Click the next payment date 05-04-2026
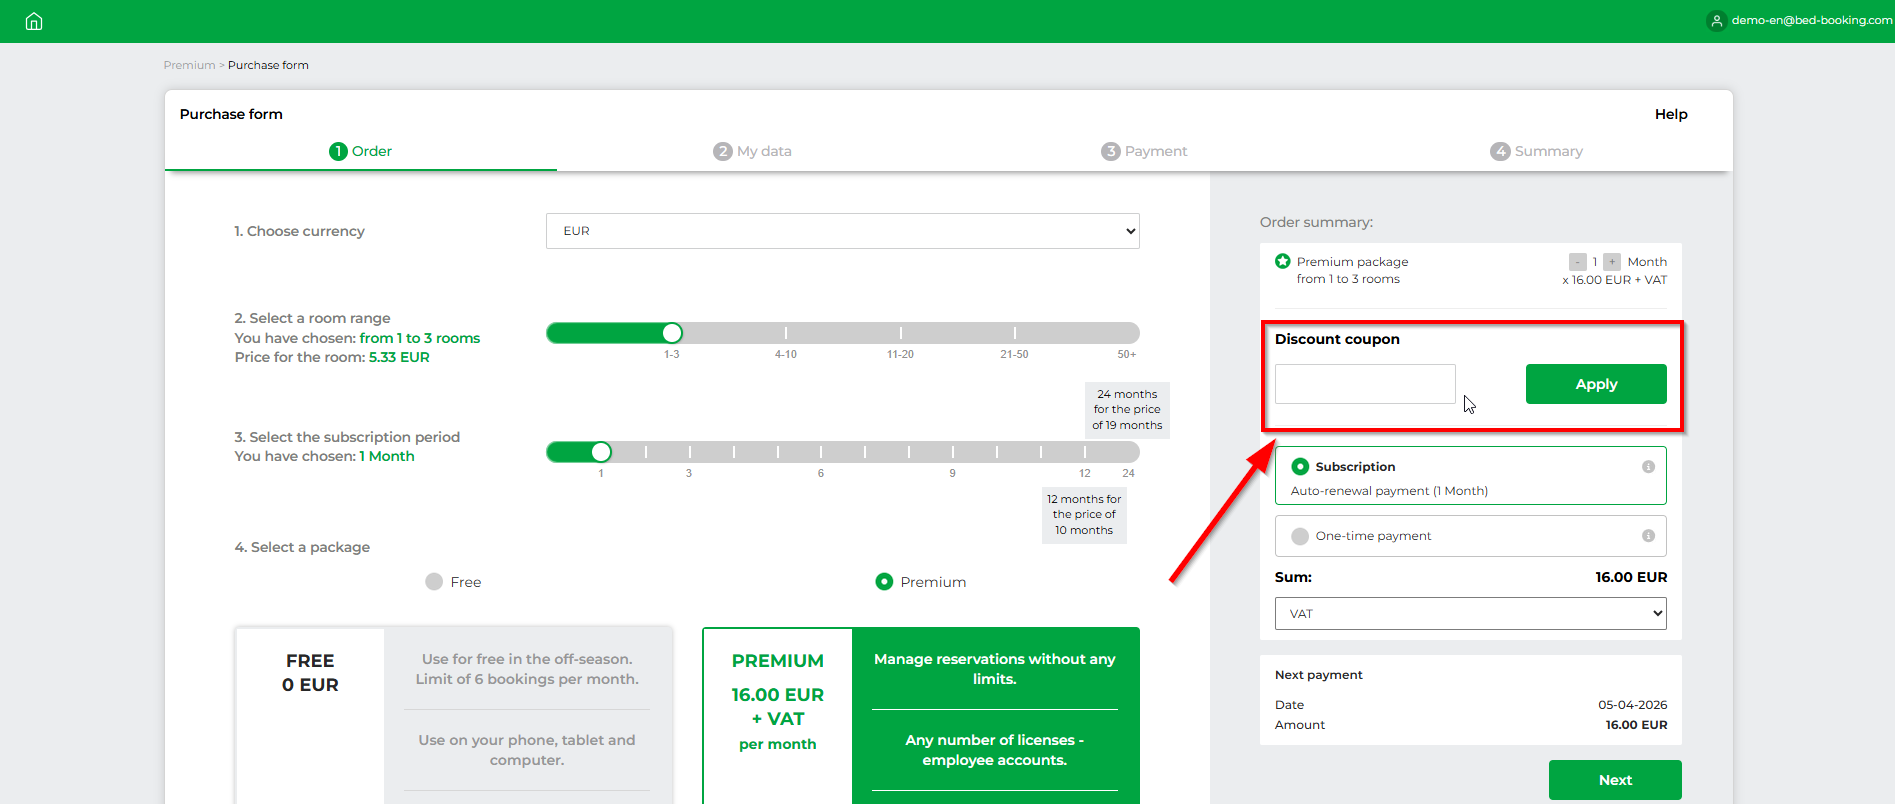The width and height of the screenshot is (1895, 804). click(x=1632, y=705)
